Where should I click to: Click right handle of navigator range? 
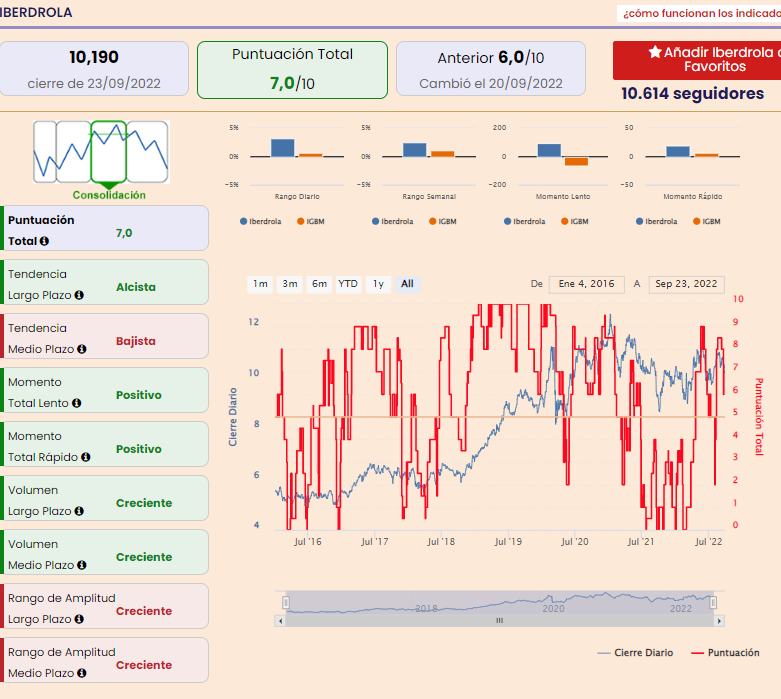pyautogui.click(x=713, y=603)
